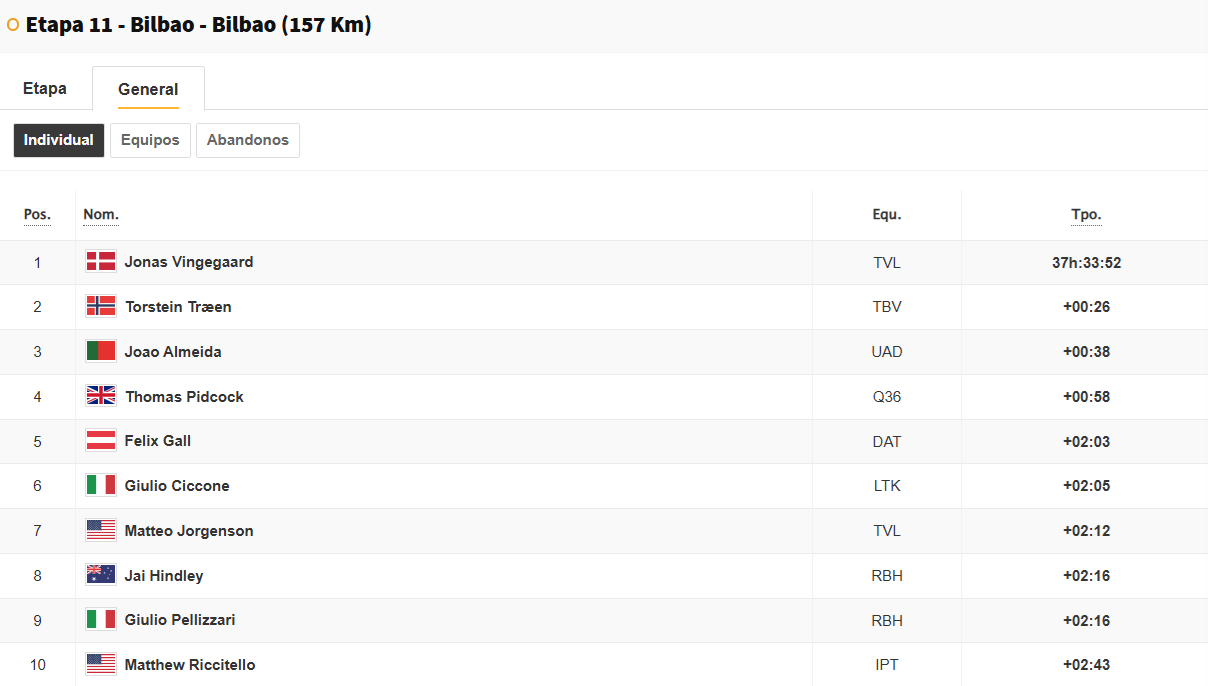Select the General tab

point(148,89)
